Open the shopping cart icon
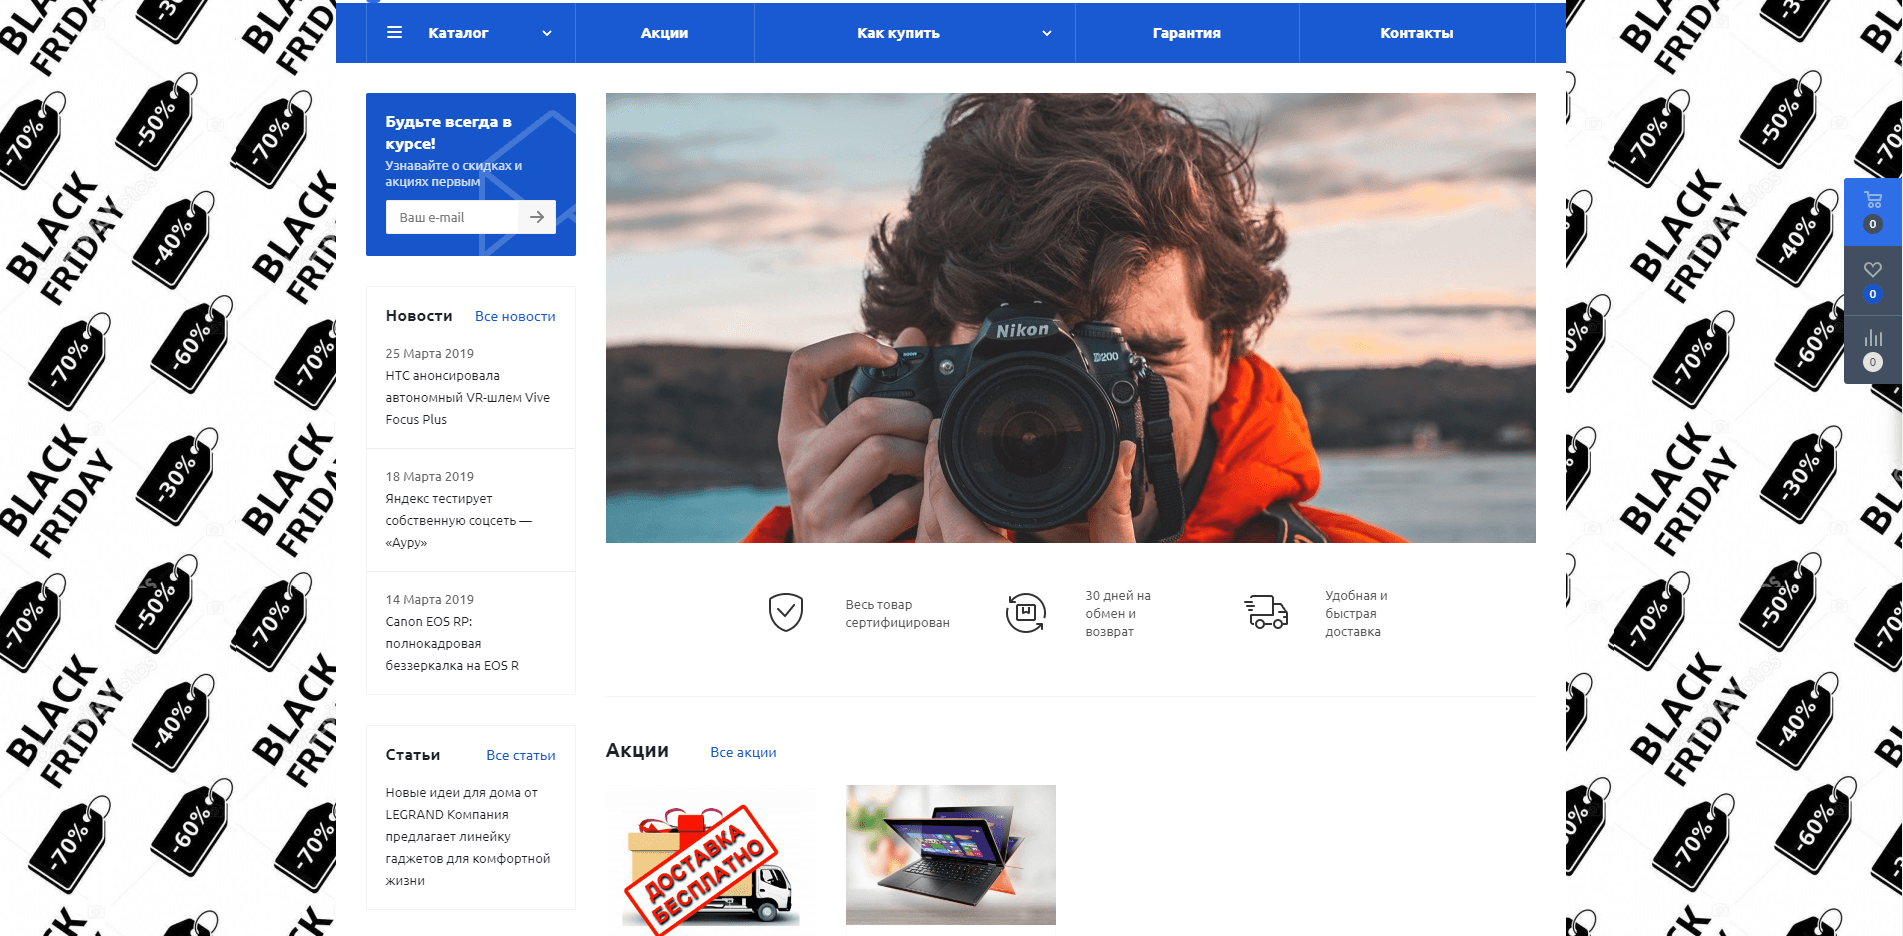The width and height of the screenshot is (1903, 936). tap(1873, 200)
